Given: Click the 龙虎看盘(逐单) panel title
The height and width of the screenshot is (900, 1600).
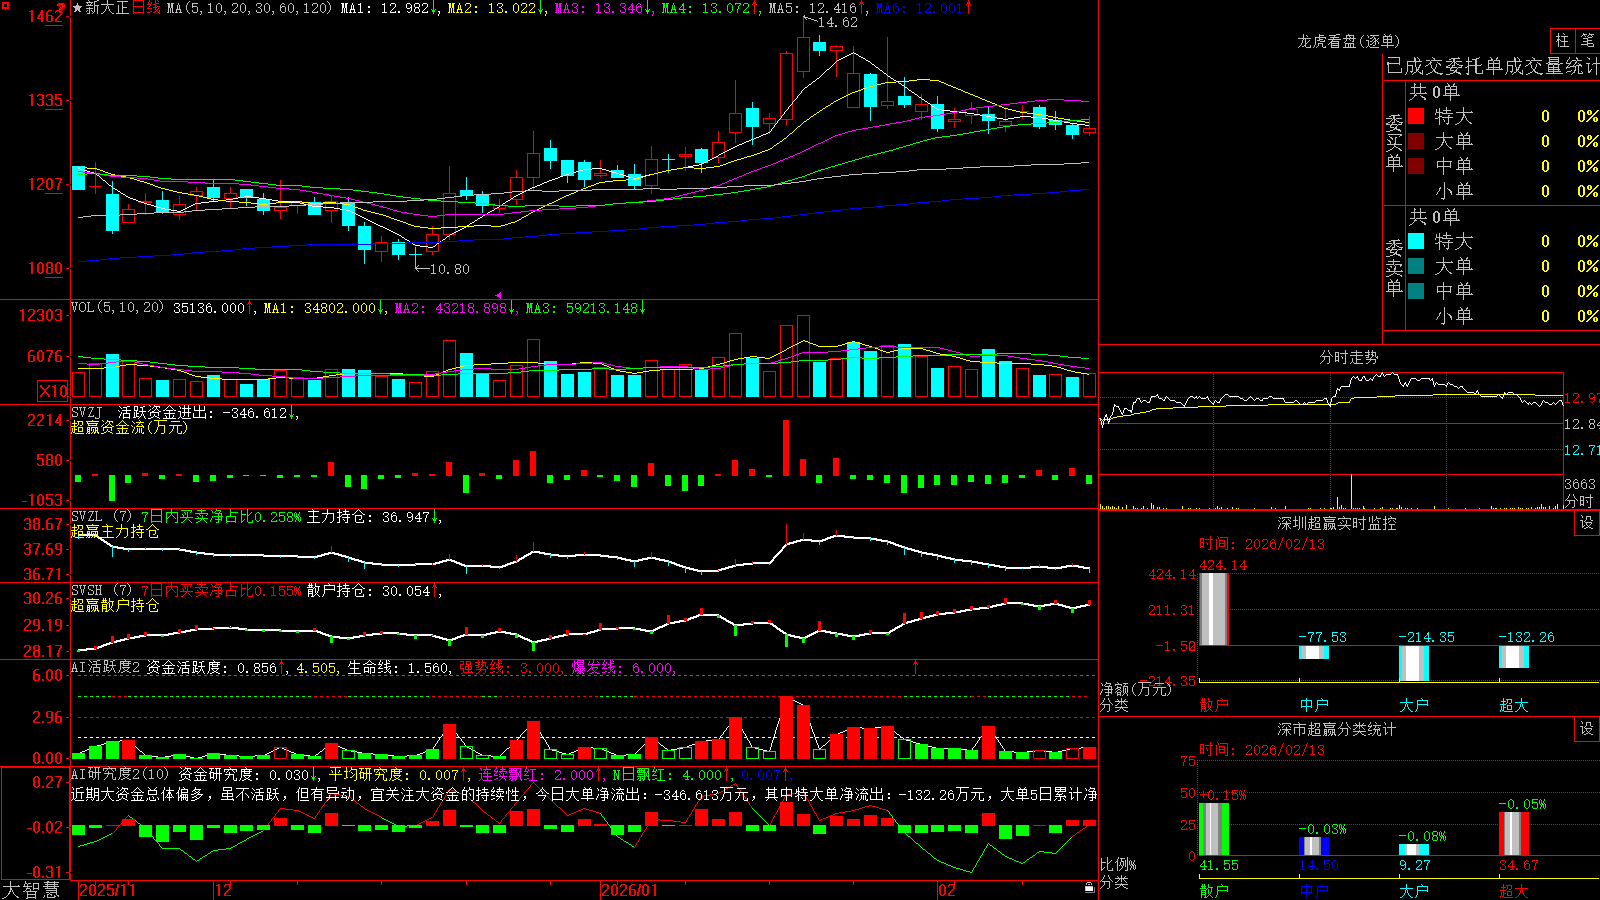Looking at the screenshot, I should coord(1348,41).
